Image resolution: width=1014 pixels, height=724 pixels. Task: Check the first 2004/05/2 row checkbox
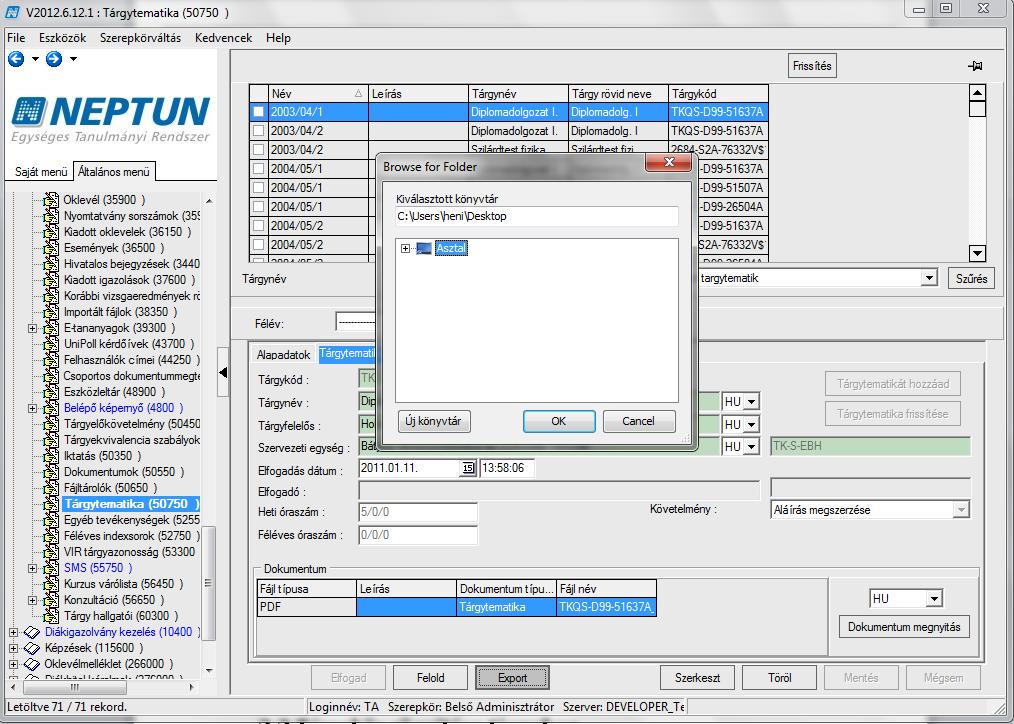(259, 226)
